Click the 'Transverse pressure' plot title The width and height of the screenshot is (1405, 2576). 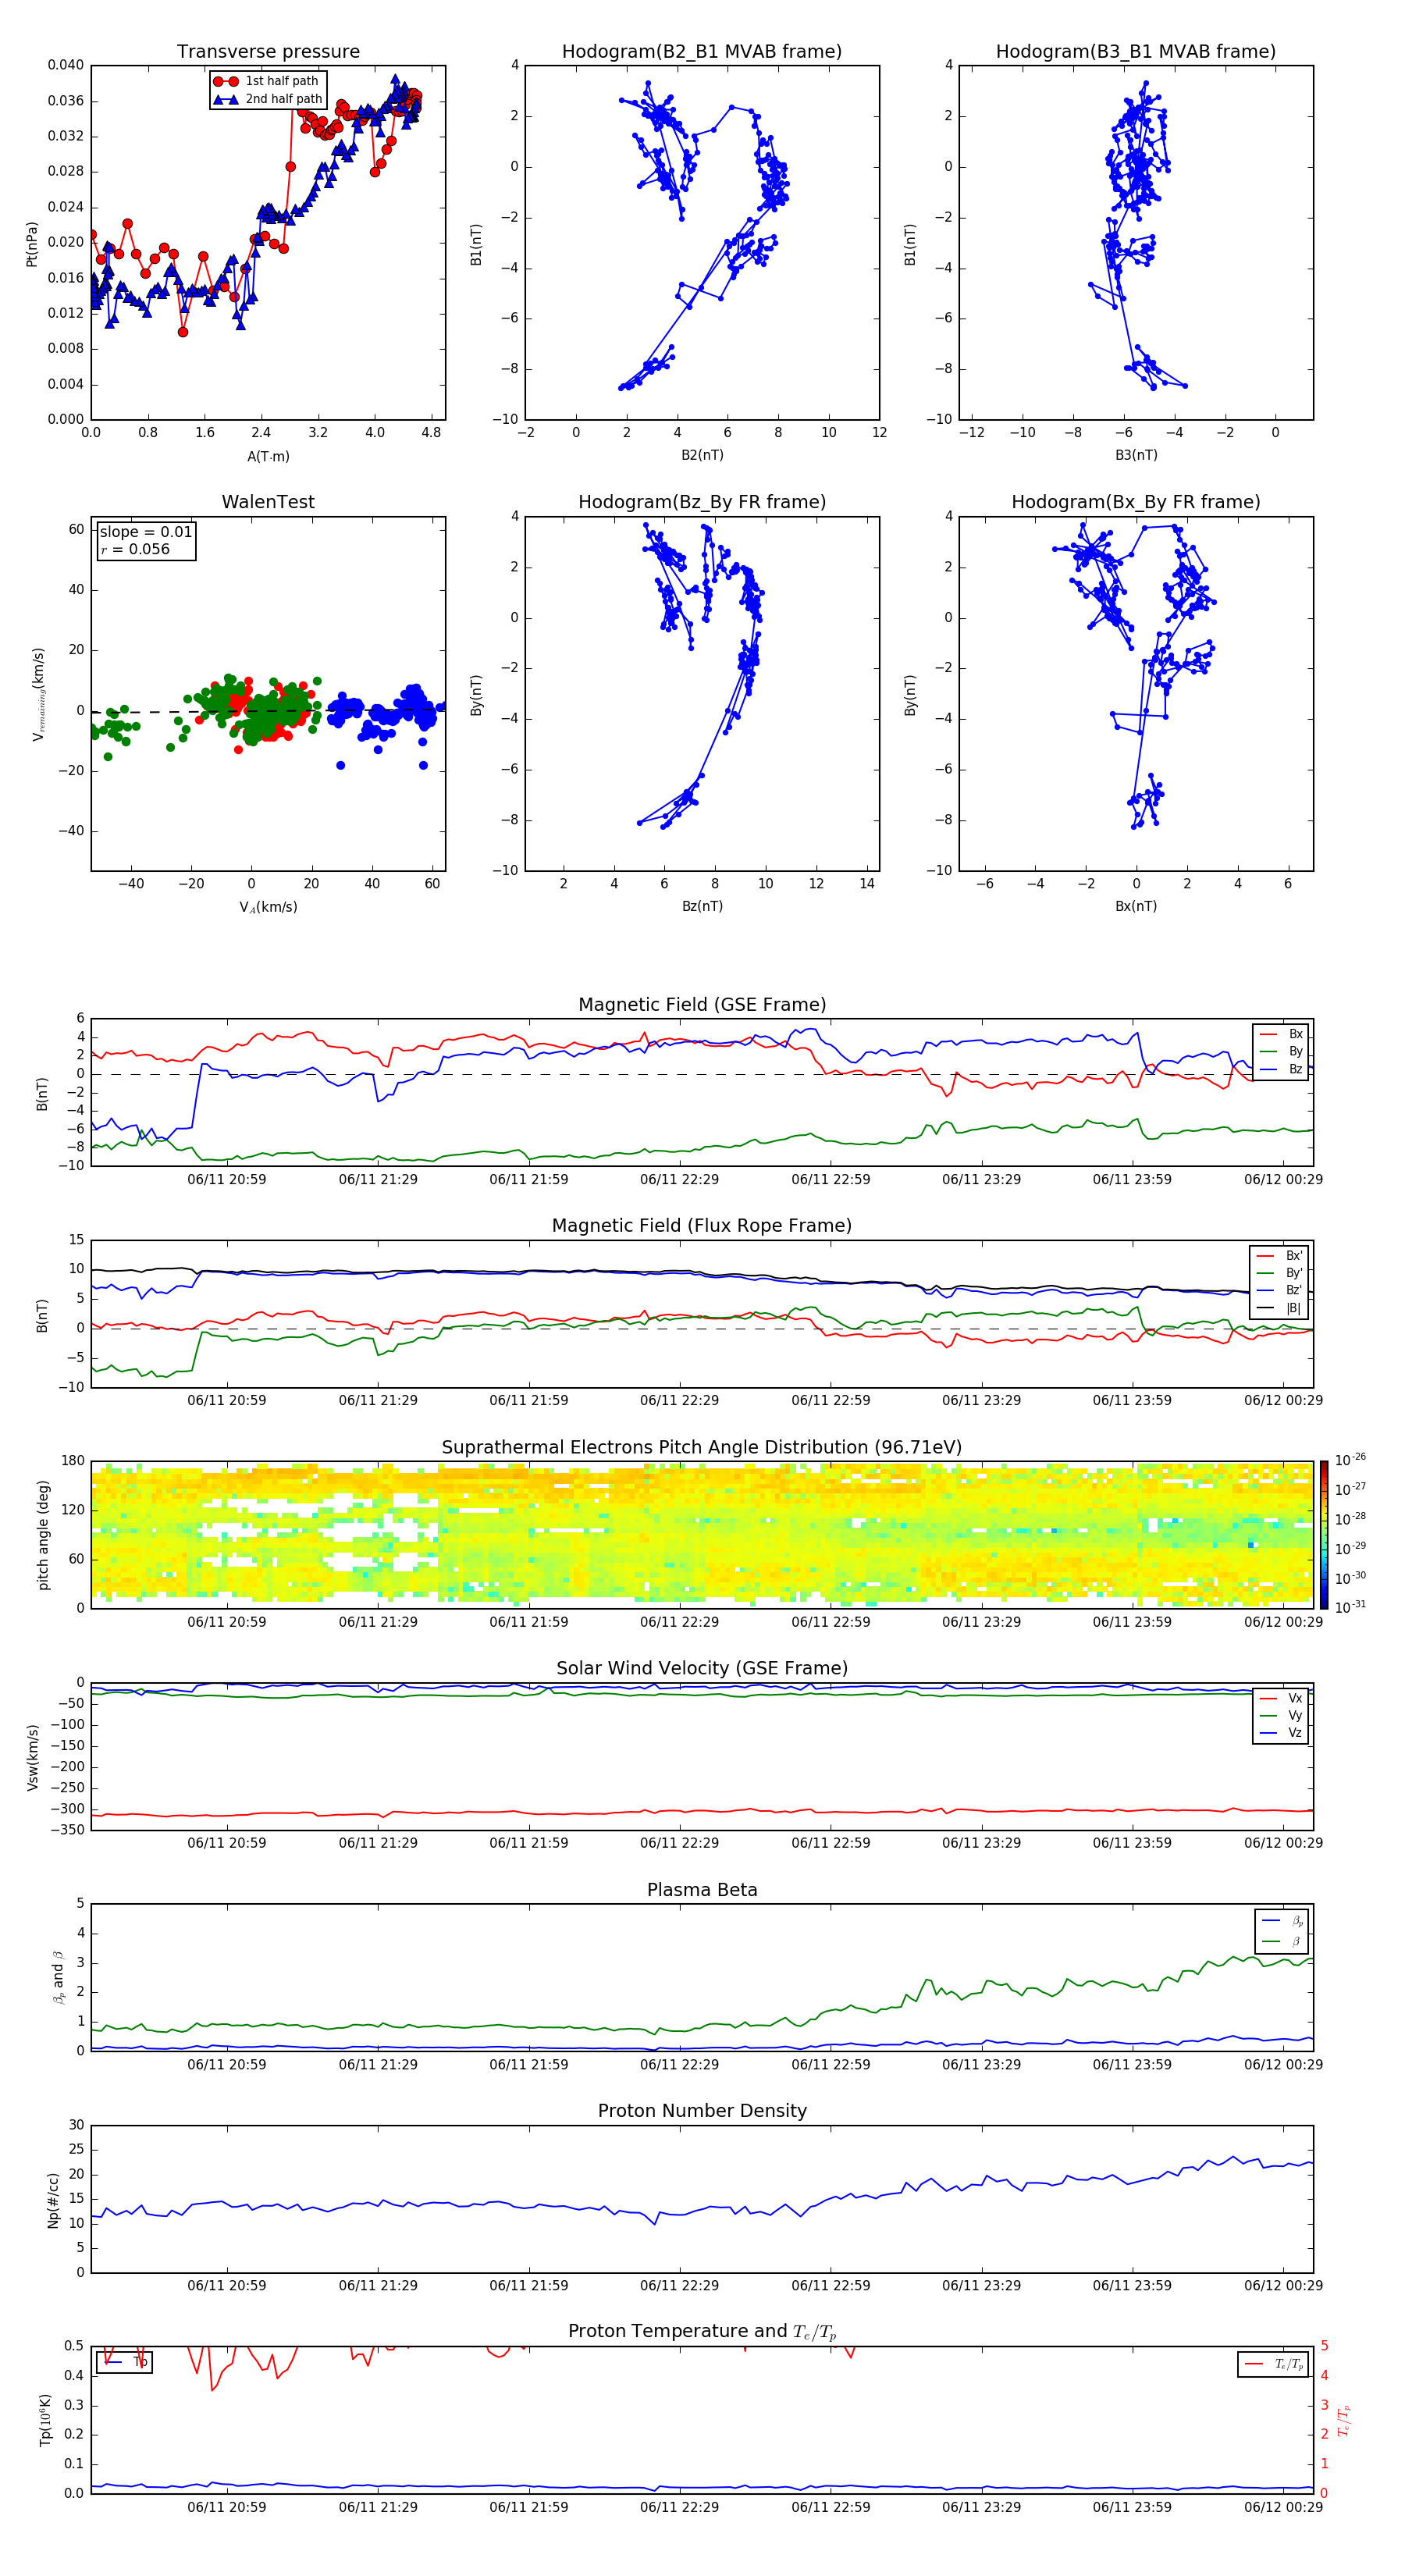coord(268,52)
